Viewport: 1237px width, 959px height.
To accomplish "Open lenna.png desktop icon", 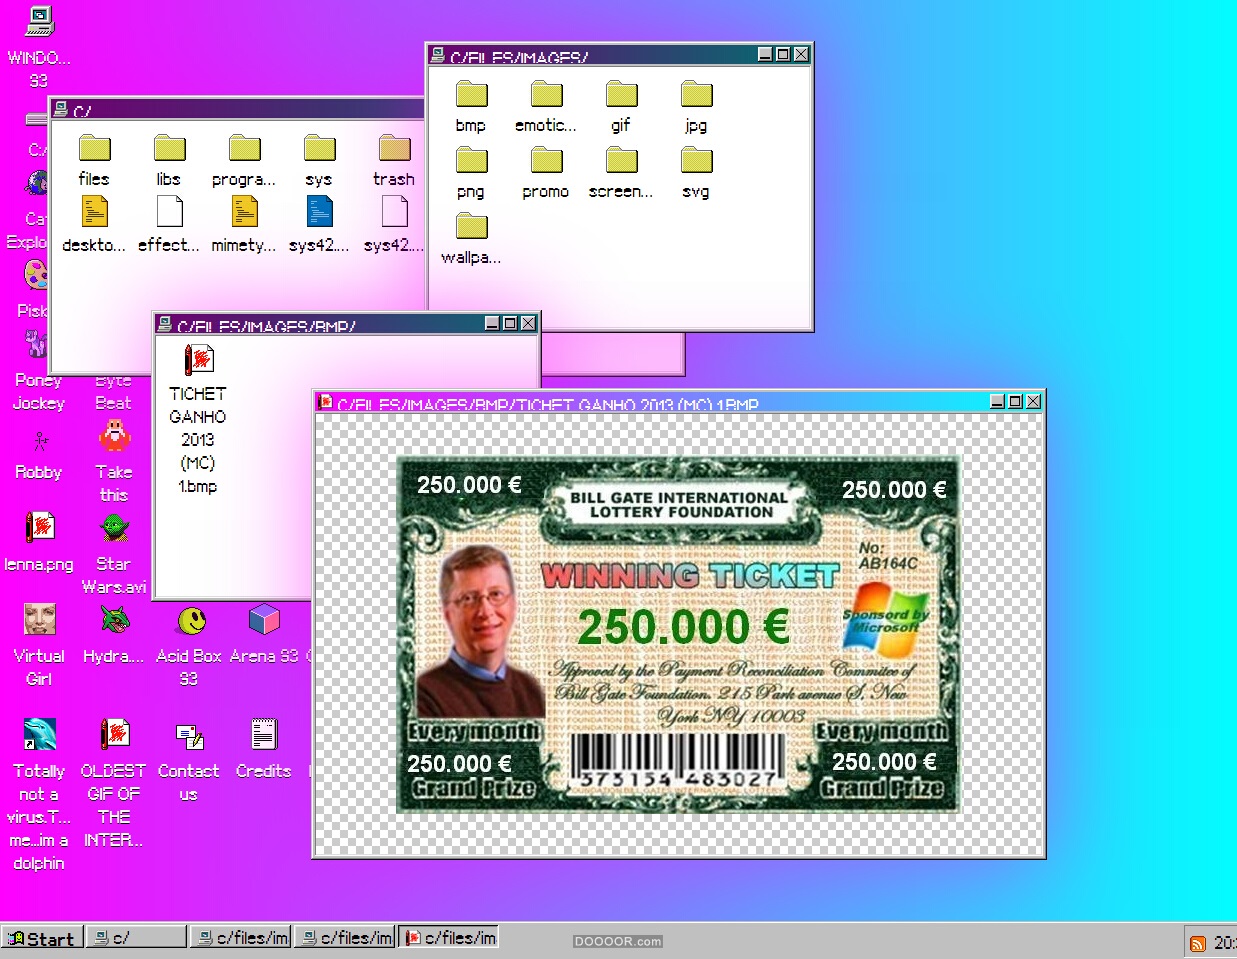I will [39, 527].
